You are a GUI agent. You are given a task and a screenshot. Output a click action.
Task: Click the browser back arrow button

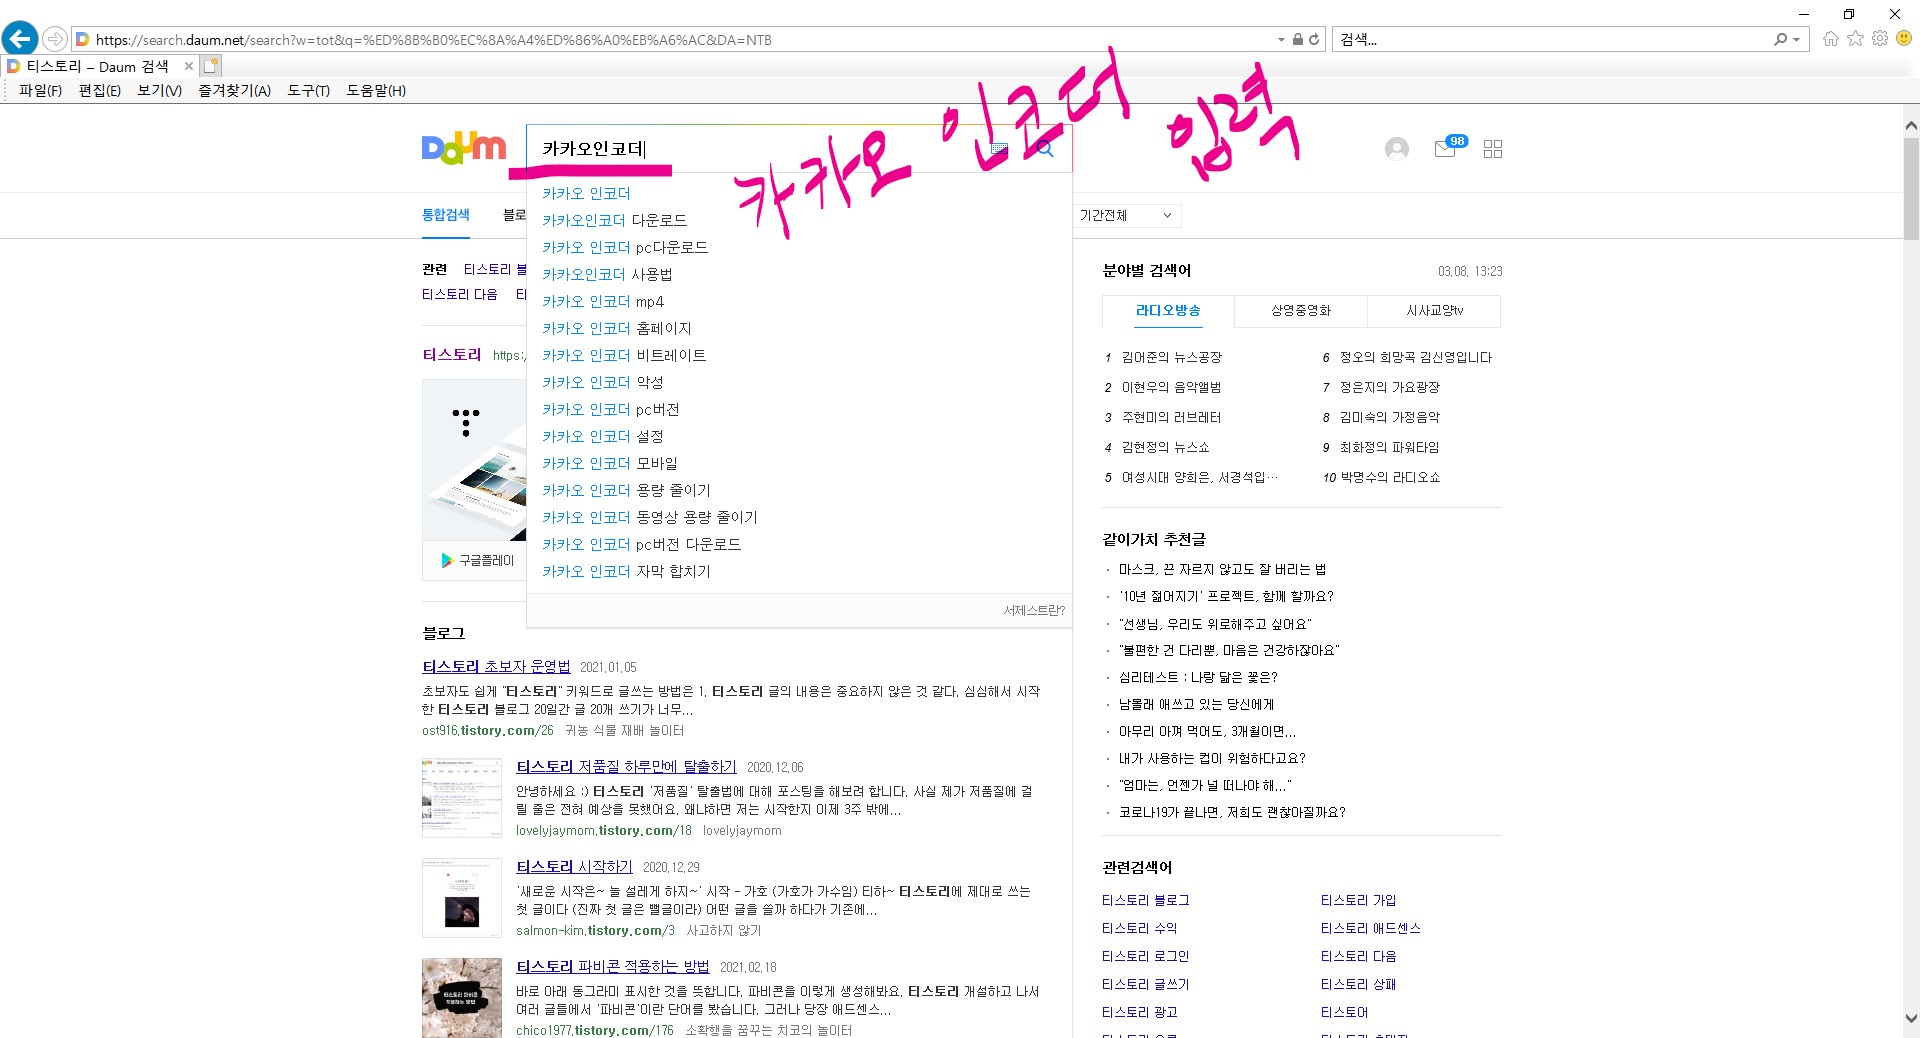pos(20,39)
